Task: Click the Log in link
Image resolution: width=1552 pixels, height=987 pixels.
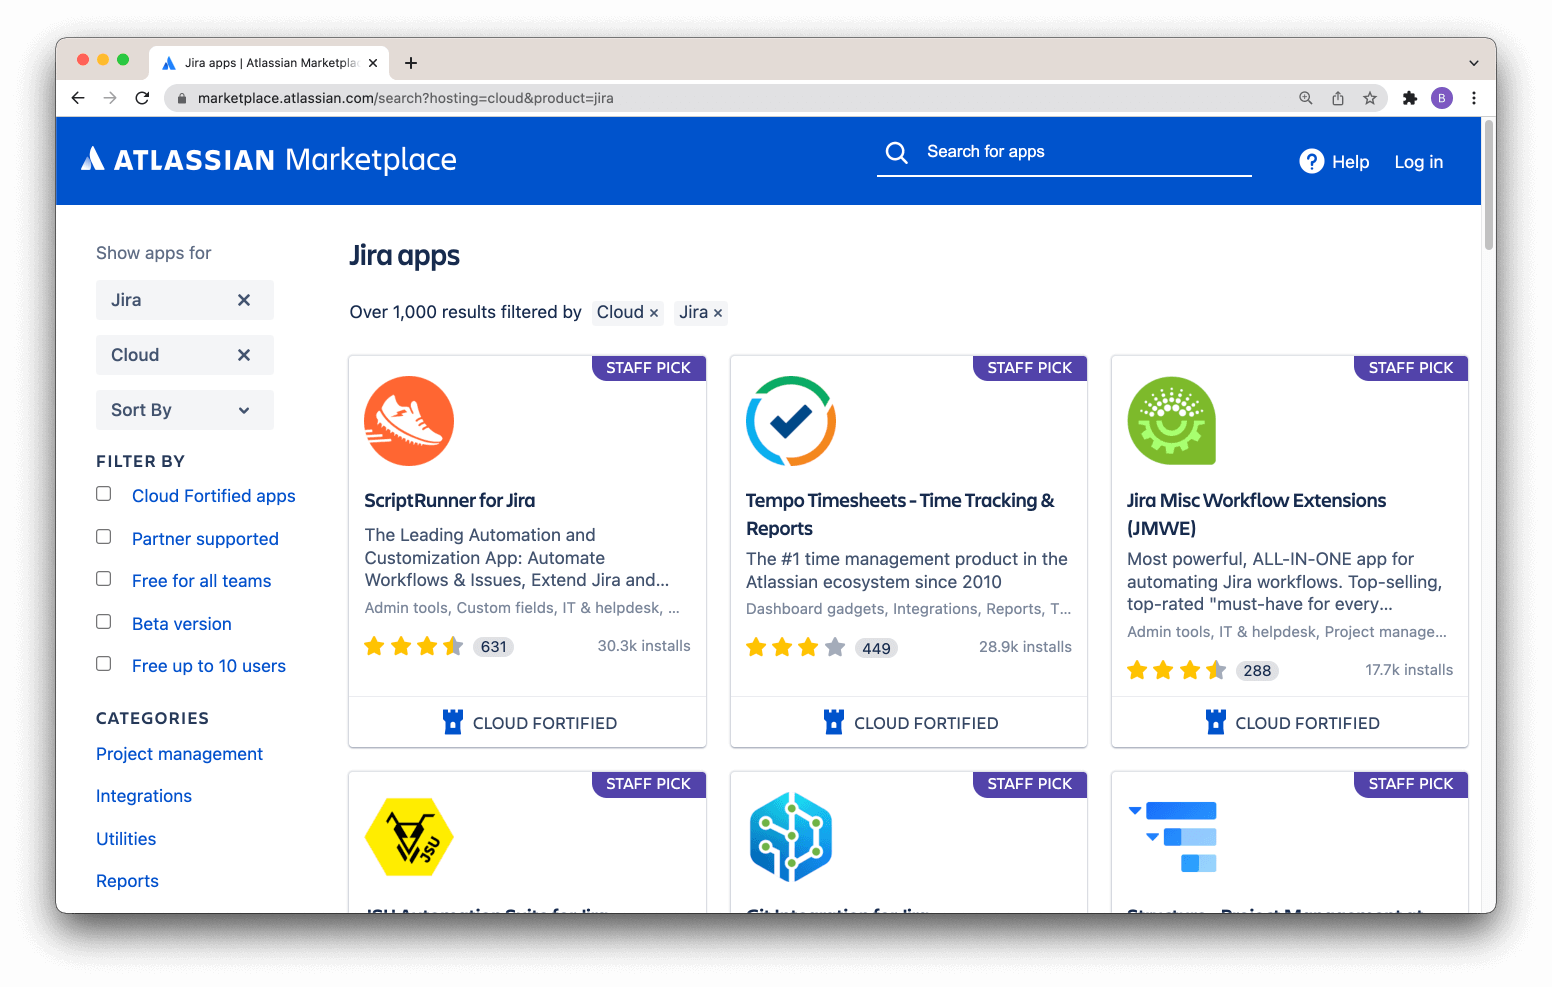Action: (x=1418, y=161)
